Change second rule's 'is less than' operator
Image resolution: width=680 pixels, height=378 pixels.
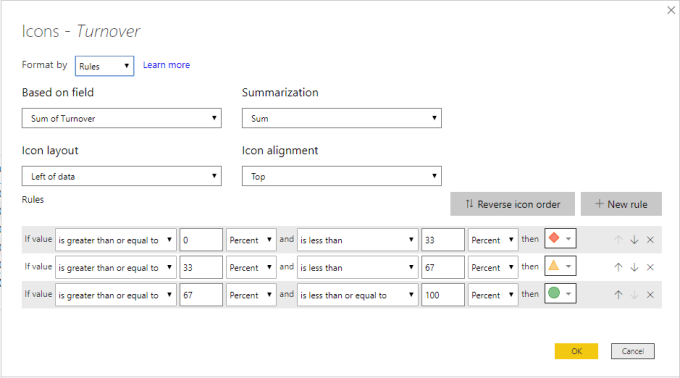(x=358, y=267)
